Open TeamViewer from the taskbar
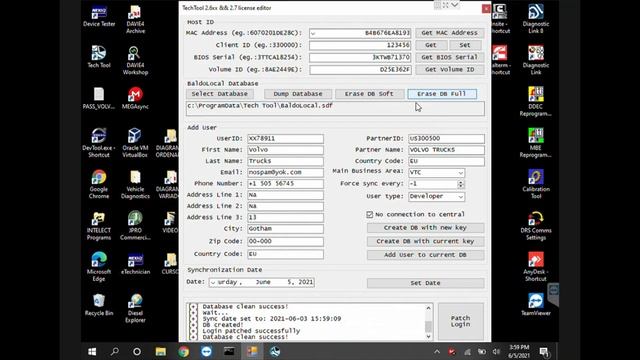 (207, 351)
